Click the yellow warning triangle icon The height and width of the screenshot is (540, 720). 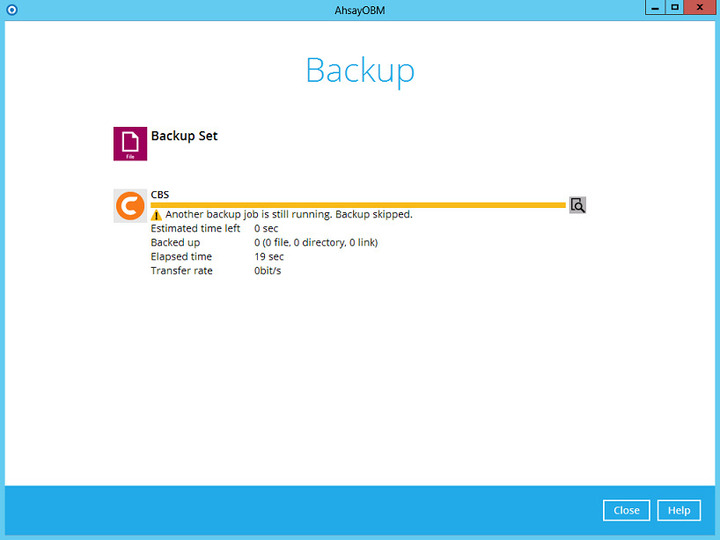click(x=157, y=215)
